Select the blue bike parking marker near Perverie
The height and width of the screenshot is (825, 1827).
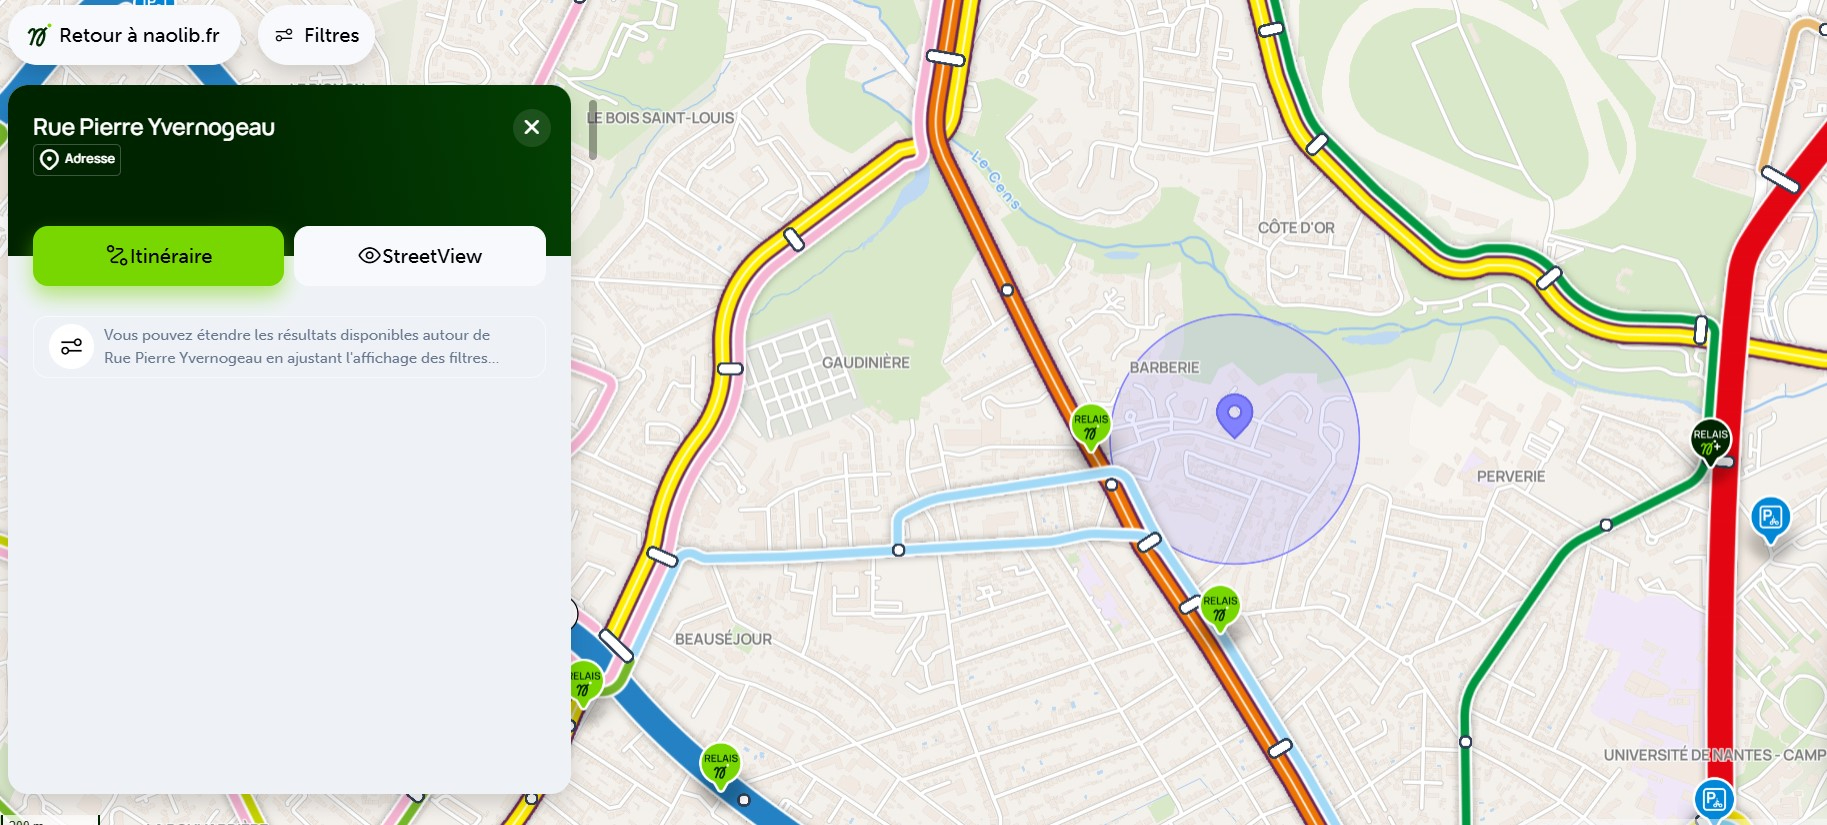point(1770,519)
